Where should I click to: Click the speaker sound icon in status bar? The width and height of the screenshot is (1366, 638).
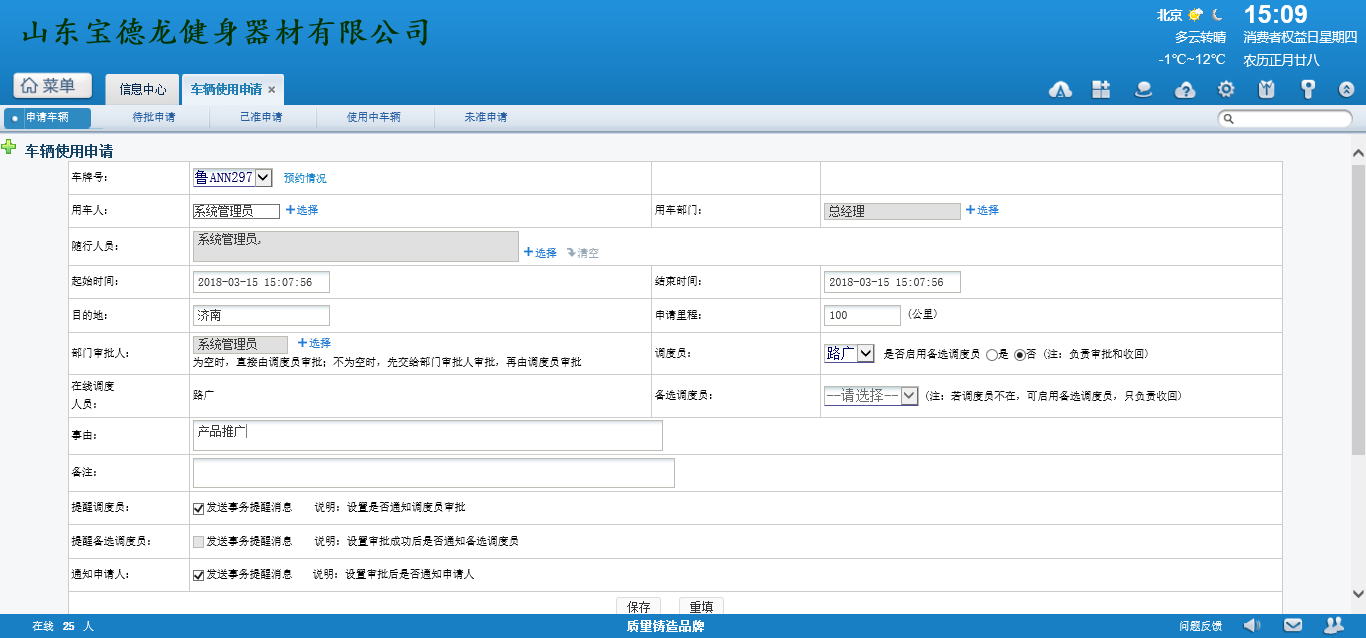point(1252,625)
